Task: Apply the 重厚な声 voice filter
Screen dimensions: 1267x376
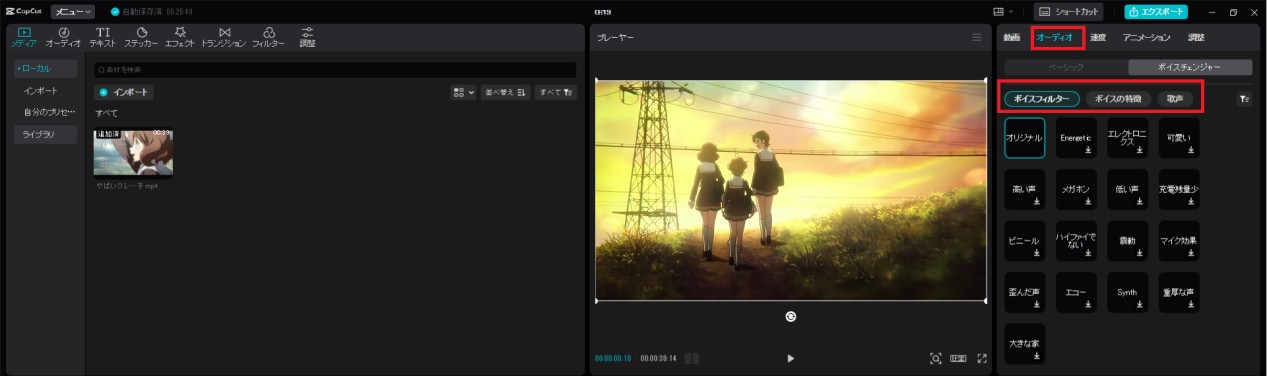Action: pyautogui.click(x=1178, y=293)
